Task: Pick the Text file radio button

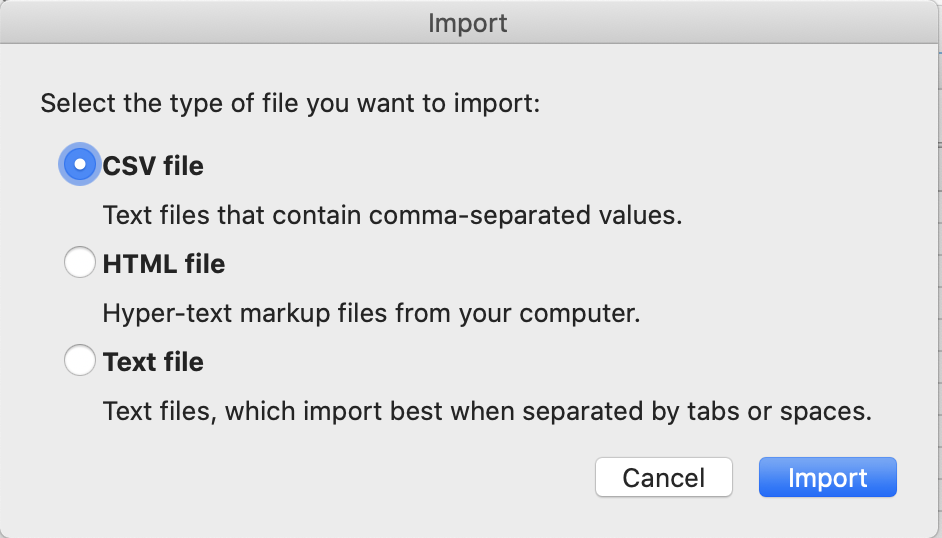Action: [x=79, y=360]
